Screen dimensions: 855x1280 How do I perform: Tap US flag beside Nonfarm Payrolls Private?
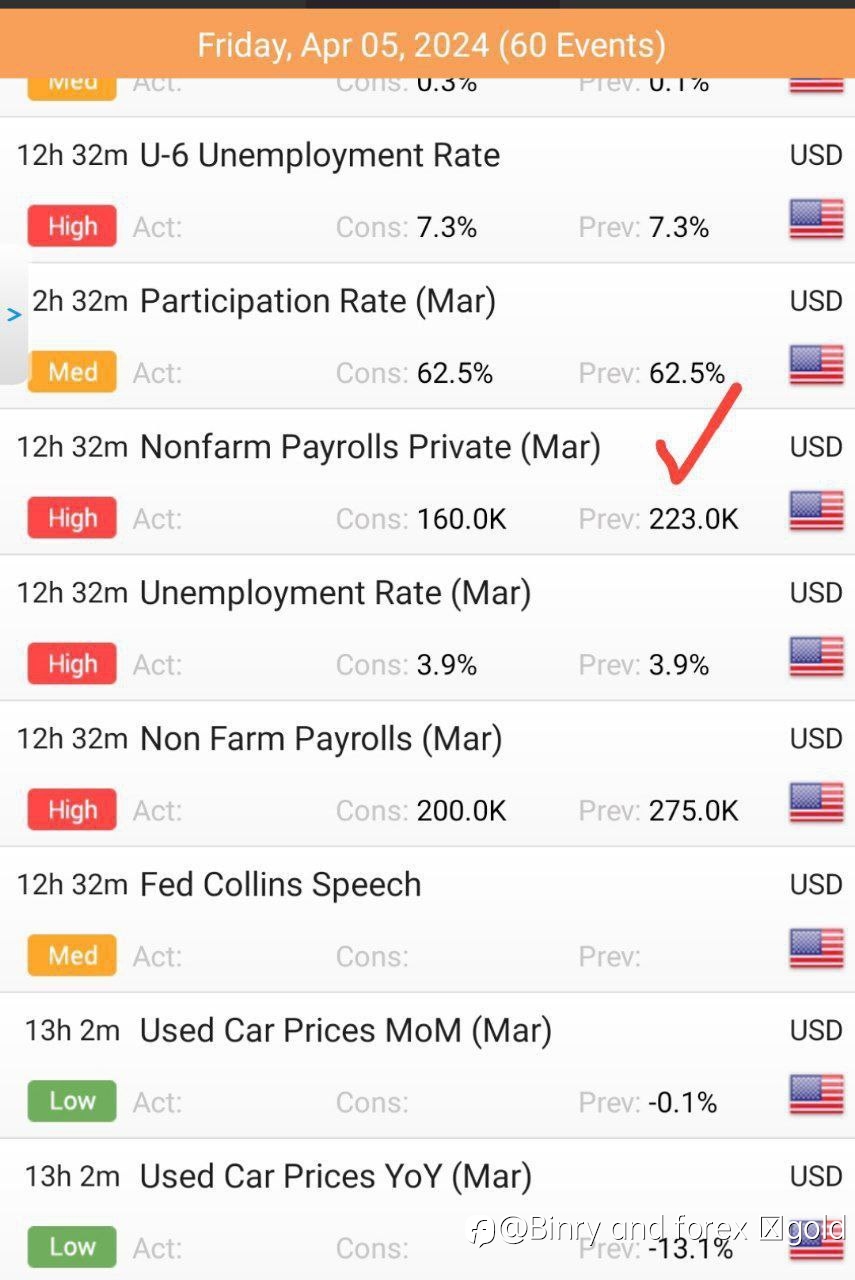click(x=816, y=511)
